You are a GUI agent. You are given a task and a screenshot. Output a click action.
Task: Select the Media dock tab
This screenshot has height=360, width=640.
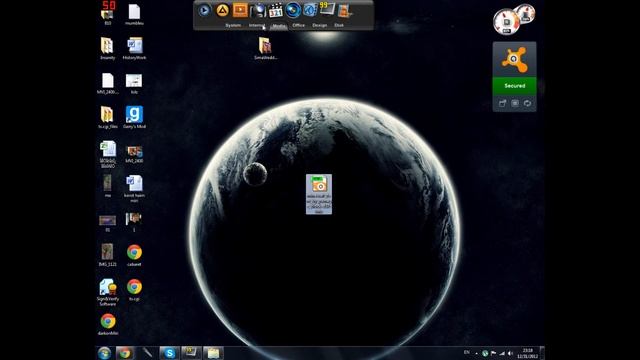tap(279, 26)
